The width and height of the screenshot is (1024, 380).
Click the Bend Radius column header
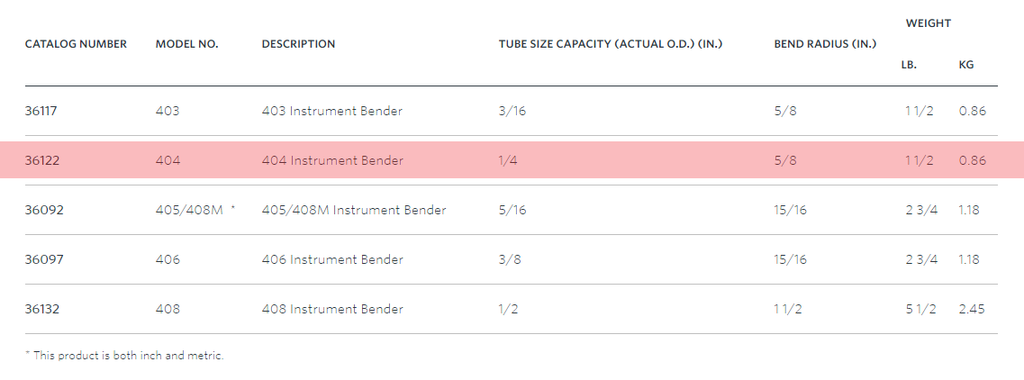pyautogui.click(x=825, y=44)
